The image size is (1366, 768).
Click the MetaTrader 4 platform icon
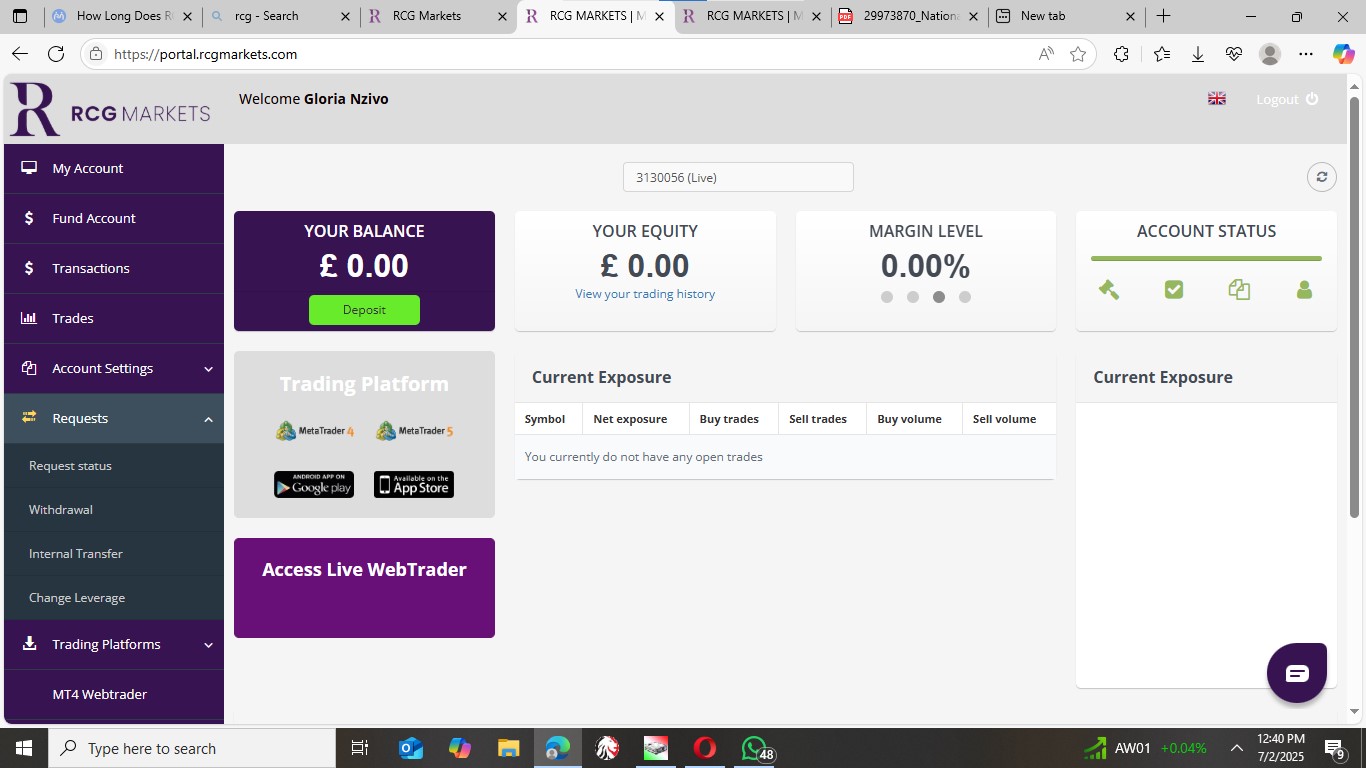[x=314, y=431]
